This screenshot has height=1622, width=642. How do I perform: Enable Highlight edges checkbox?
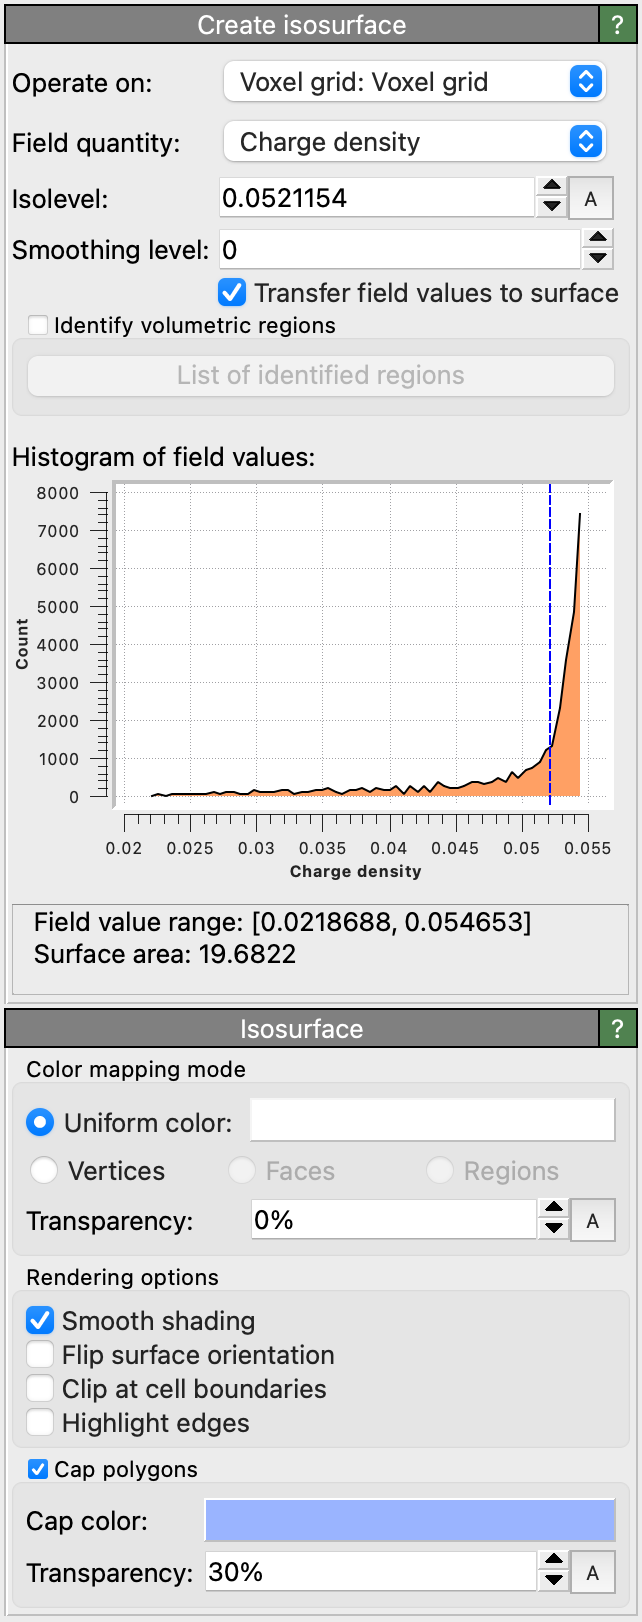click(x=40, y=1423)
